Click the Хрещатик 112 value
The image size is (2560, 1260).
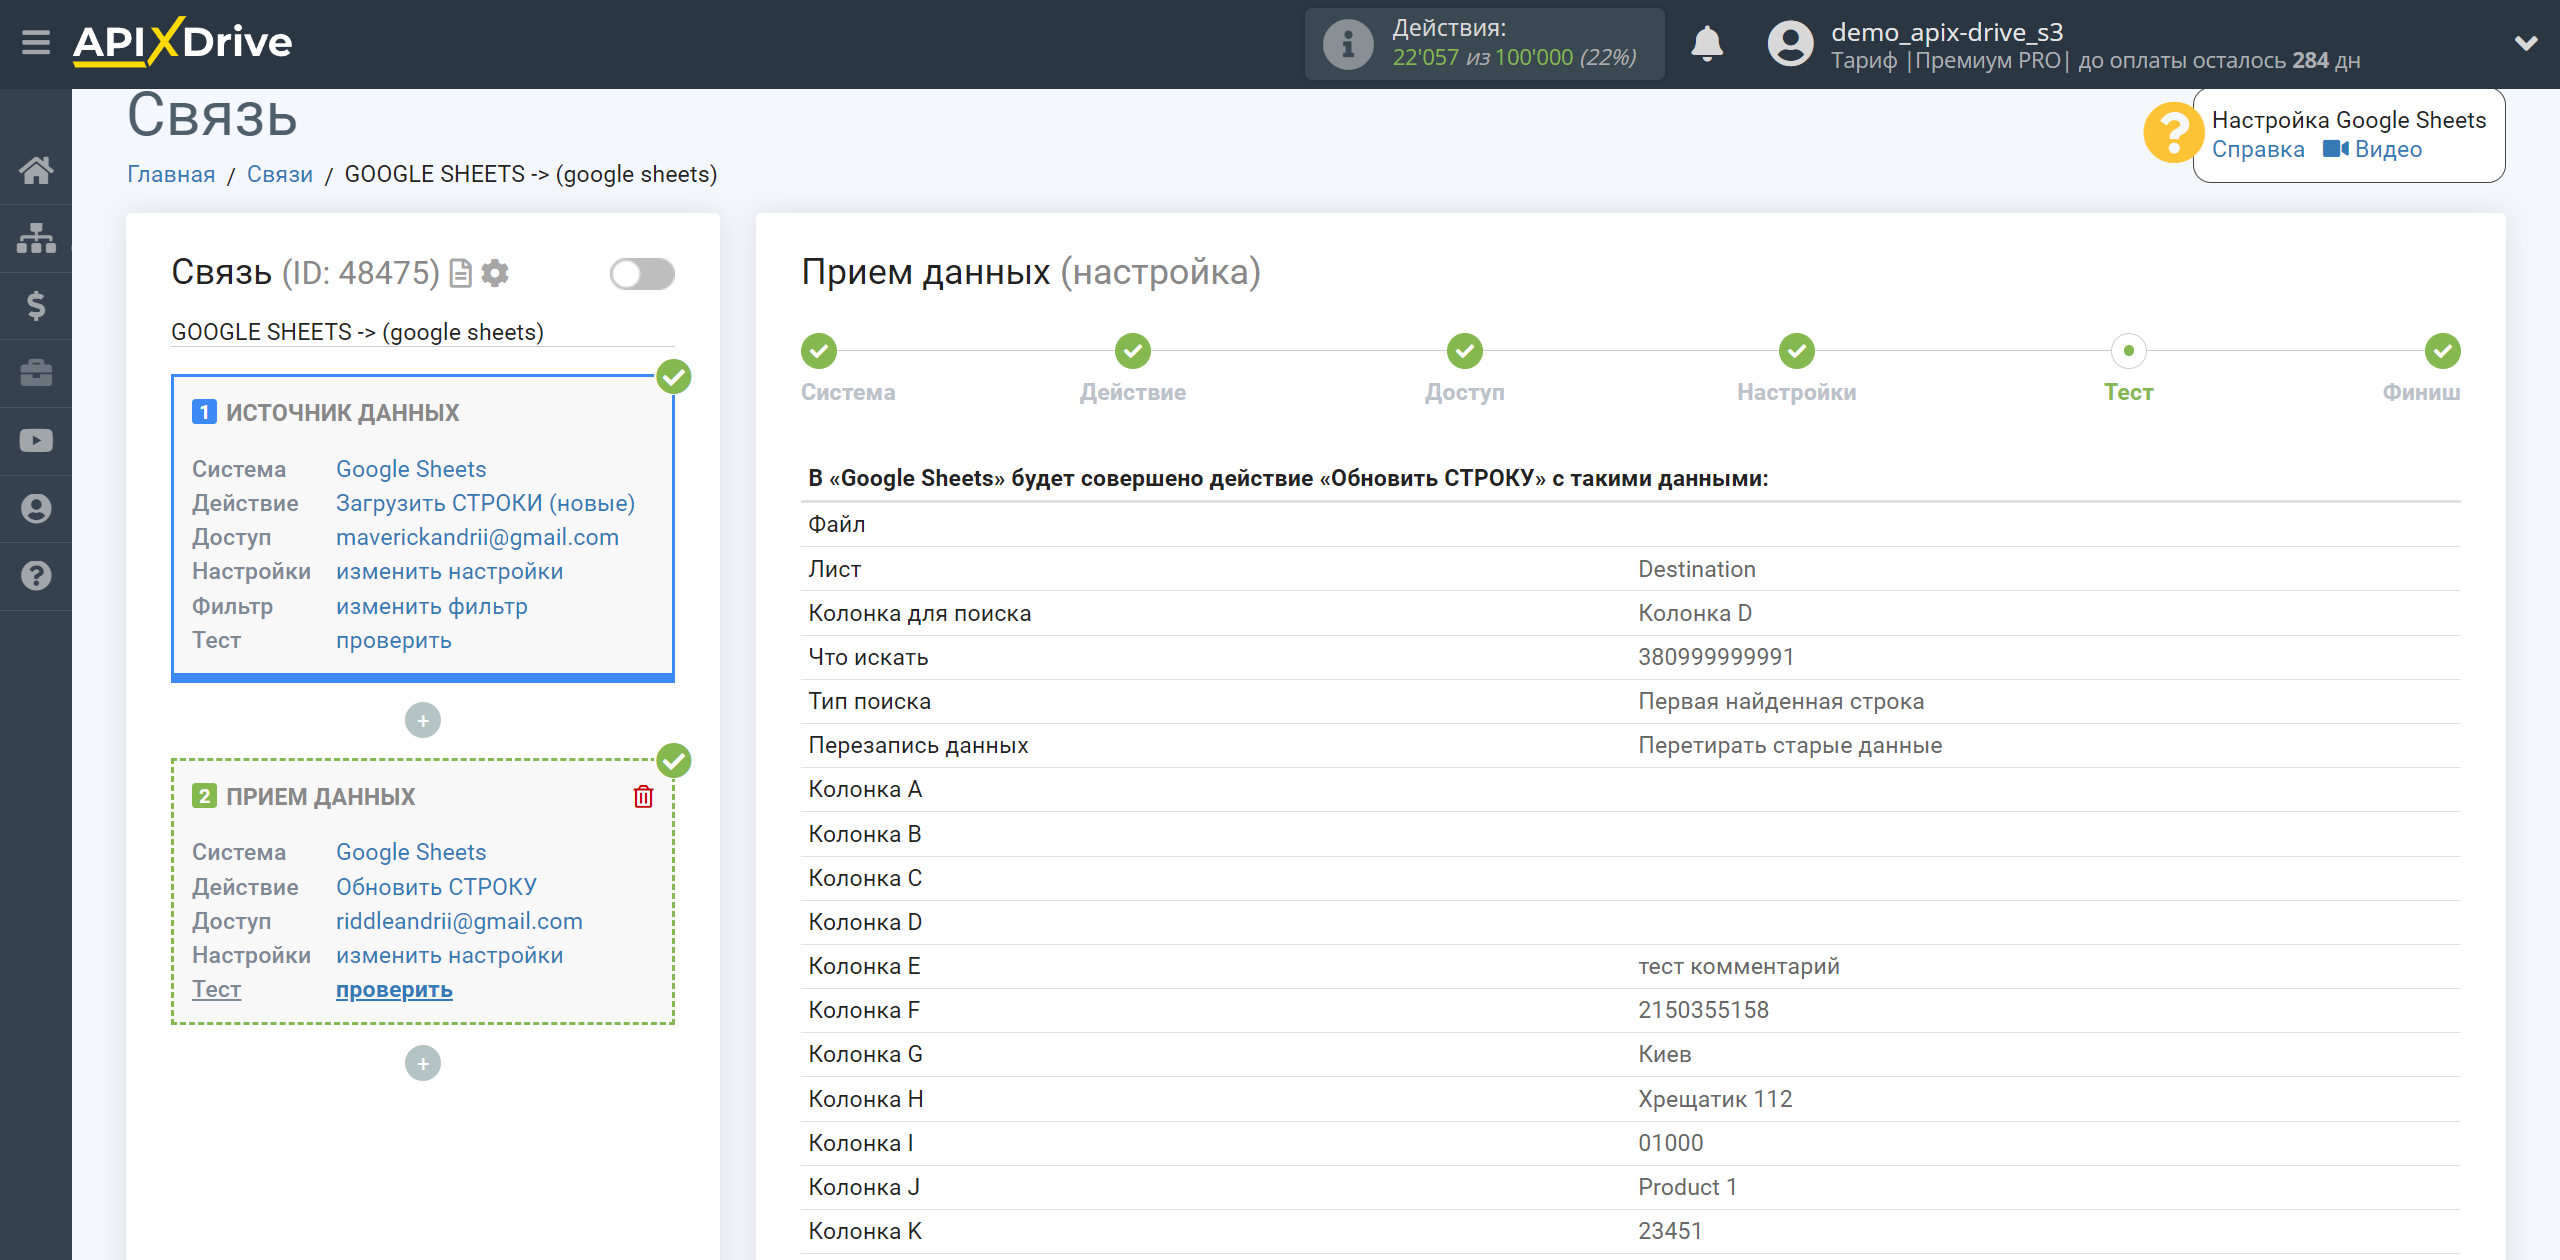coord(1715,1099)
